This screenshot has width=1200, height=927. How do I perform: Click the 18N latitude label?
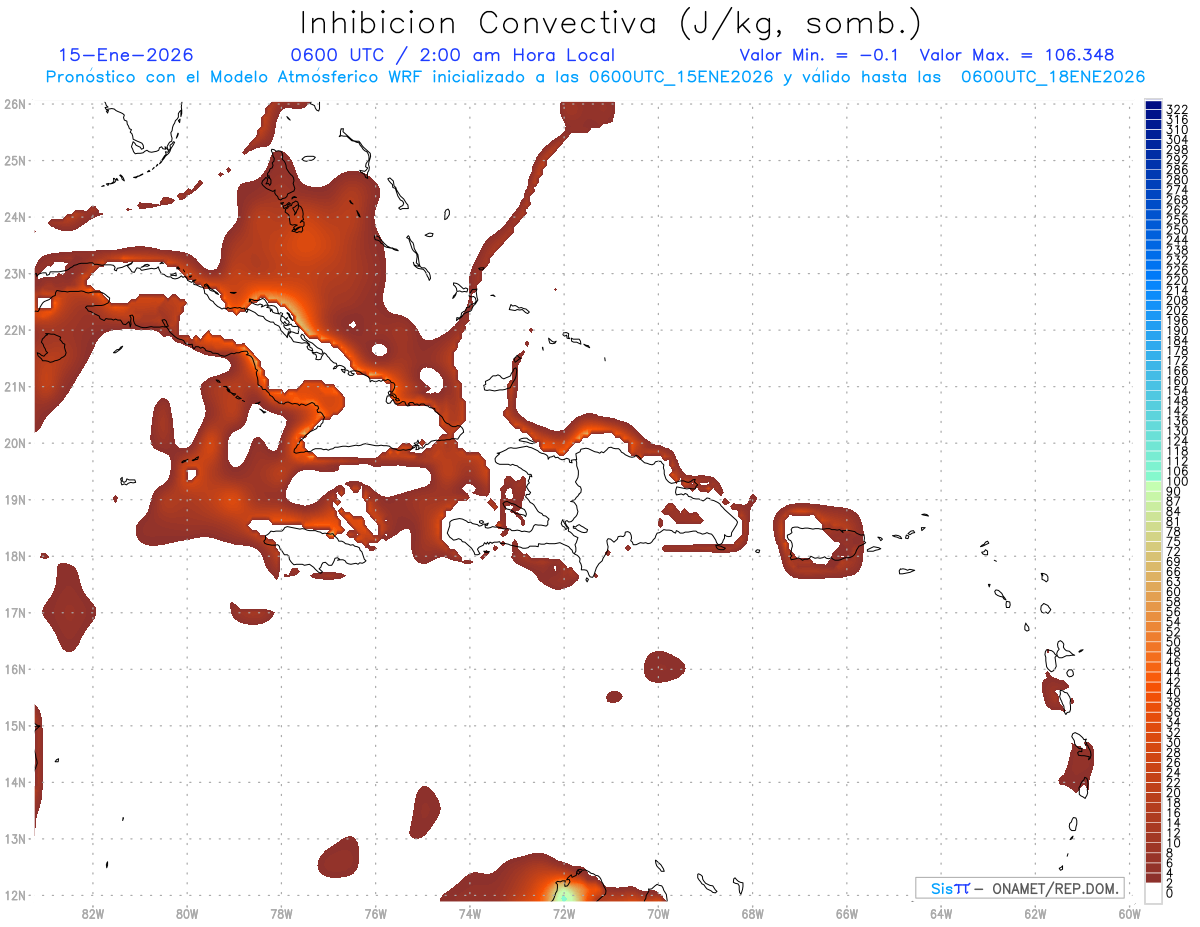15,556
